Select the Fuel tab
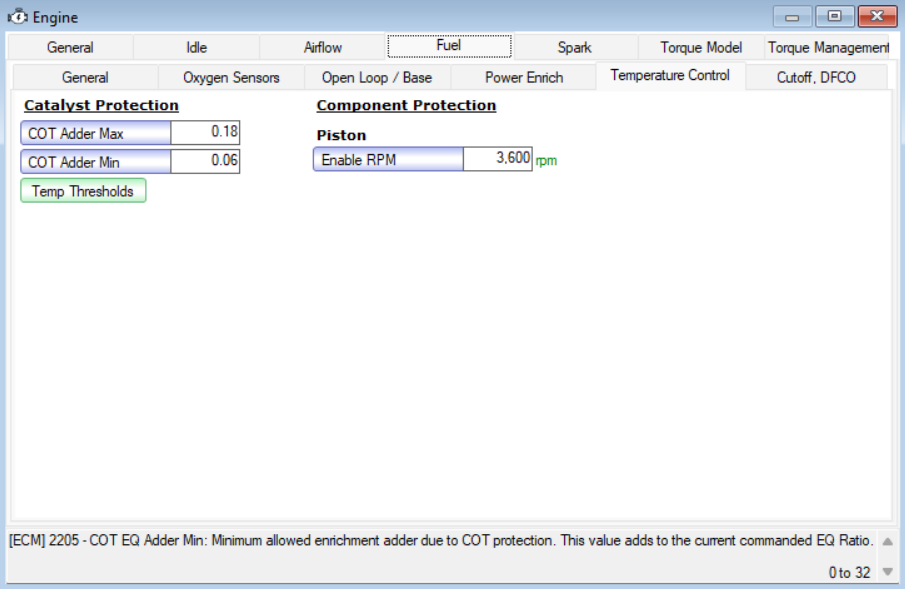The image size is (905, 589). click(449, 46)
